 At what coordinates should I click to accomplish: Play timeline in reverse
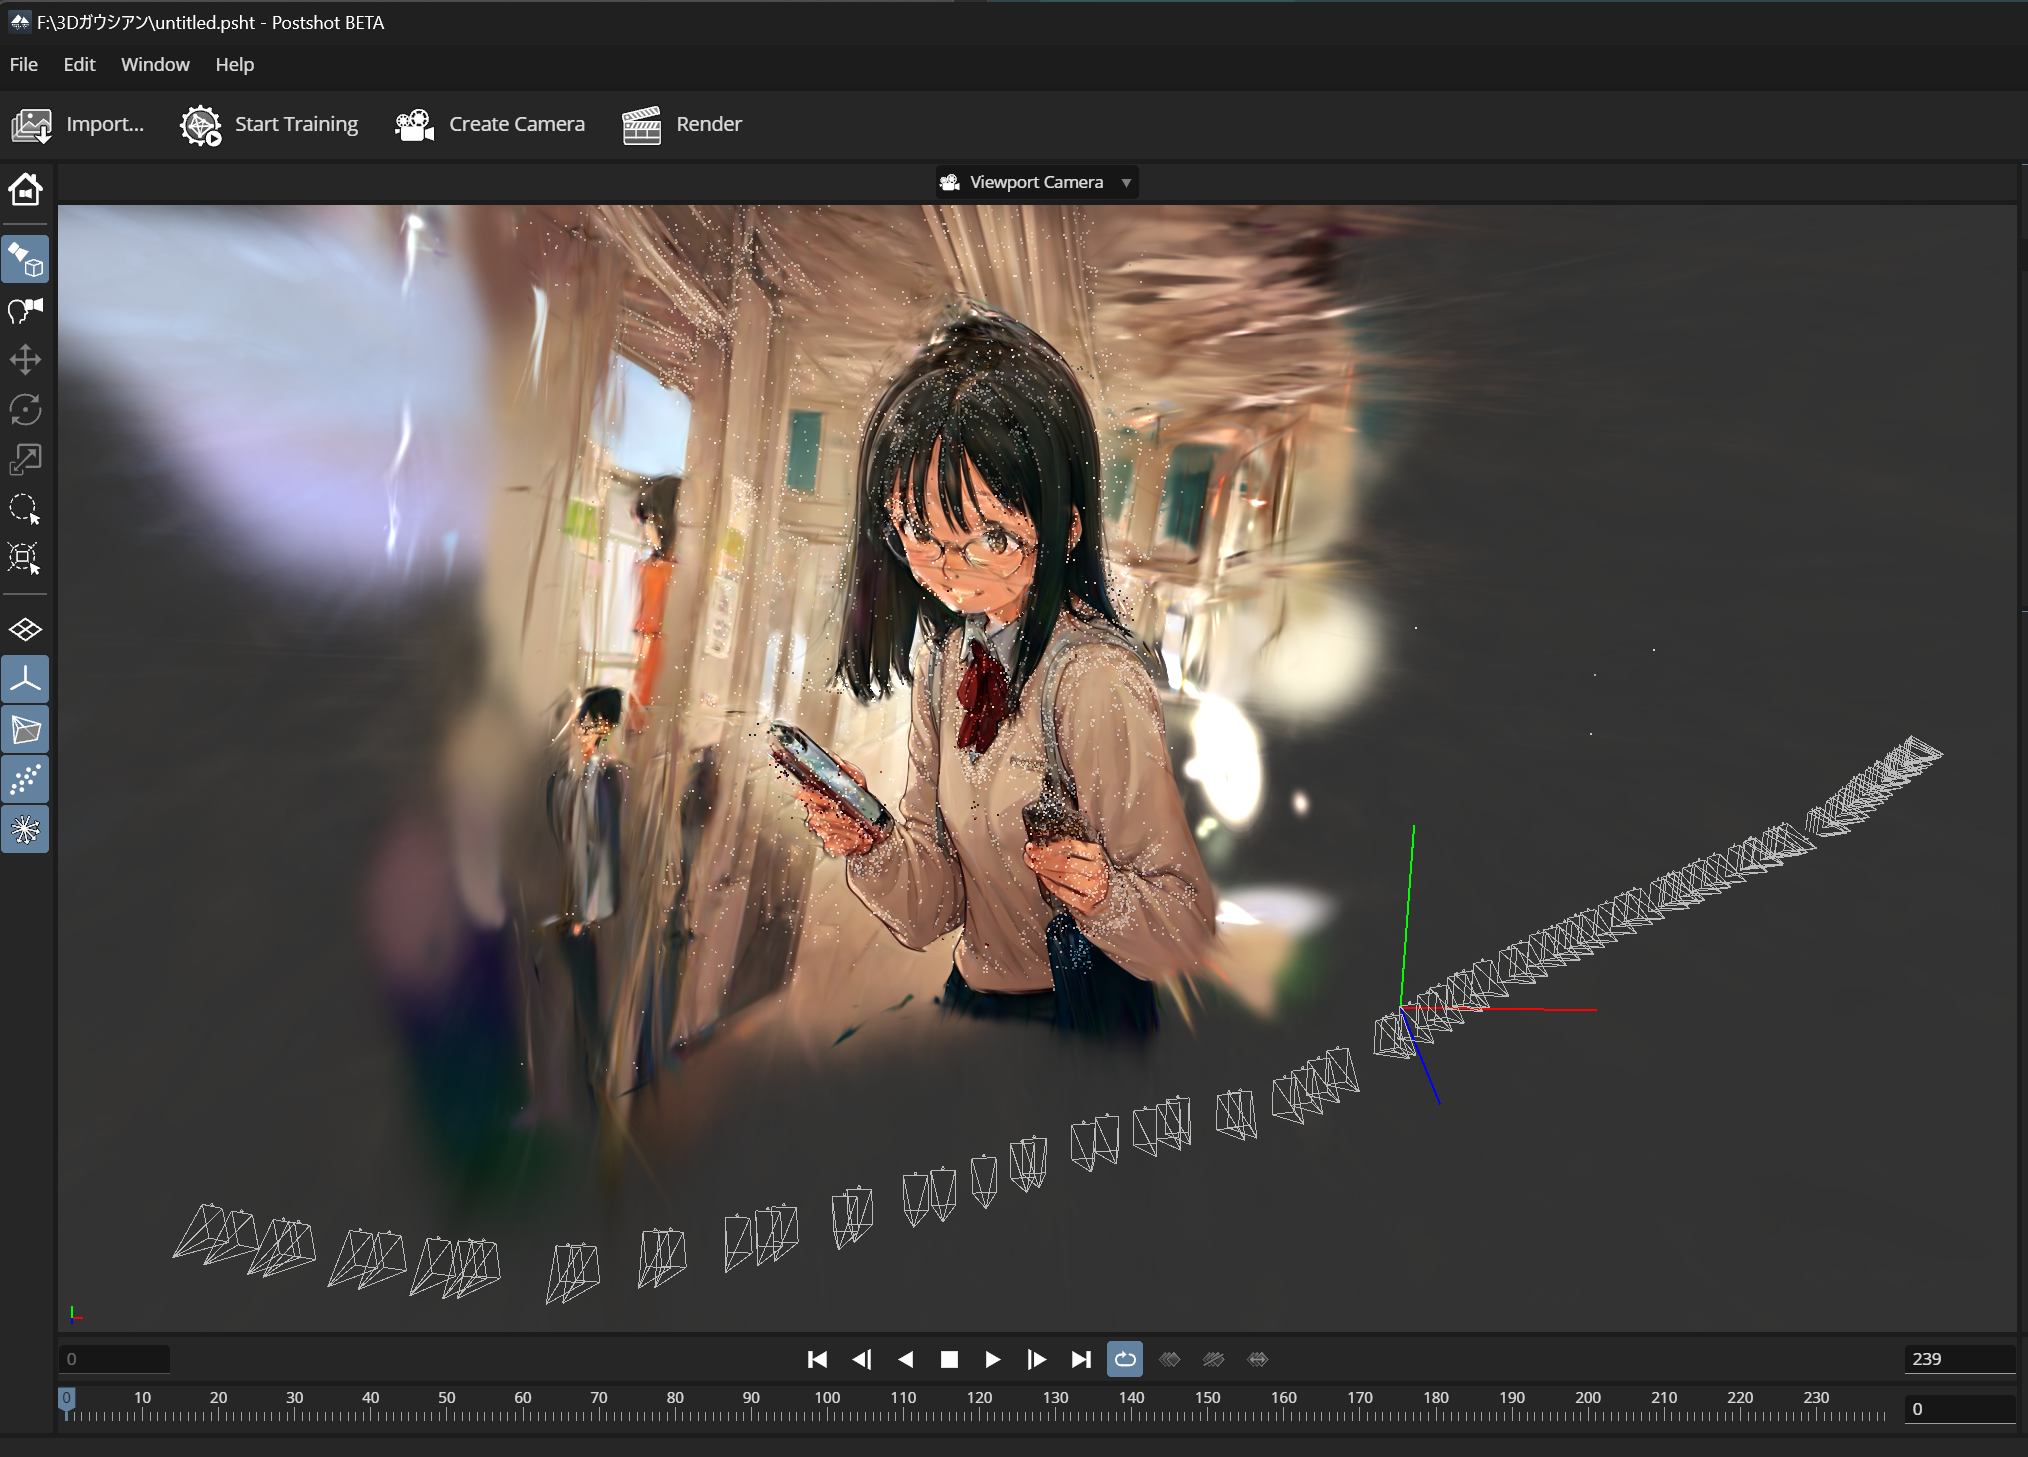coord(906,1360)
